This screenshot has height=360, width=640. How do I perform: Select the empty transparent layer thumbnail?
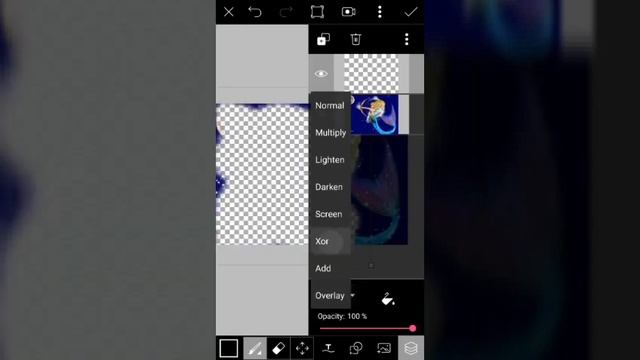371,73
